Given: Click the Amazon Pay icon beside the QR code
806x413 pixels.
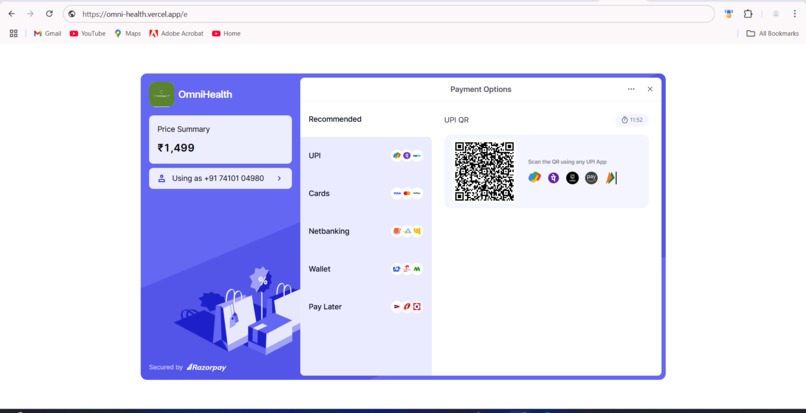Looking at the screenshot, I should [x=591, y=178].
